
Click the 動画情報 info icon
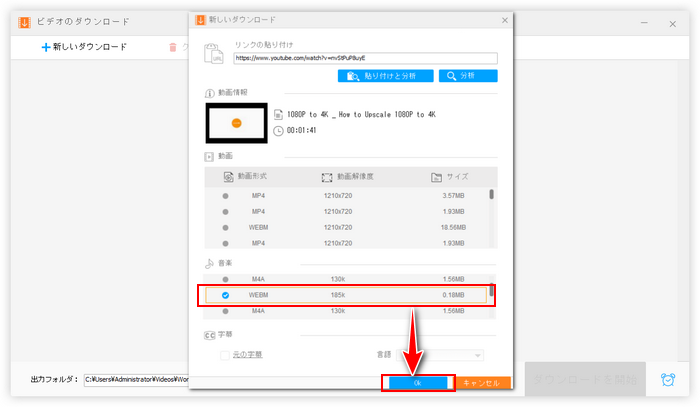click(209, 93)
